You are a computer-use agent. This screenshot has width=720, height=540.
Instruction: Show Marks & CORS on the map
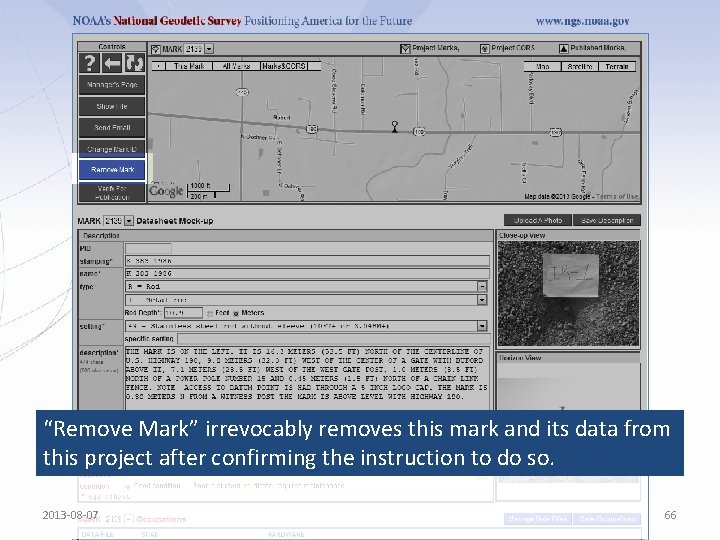pos(284,66)
